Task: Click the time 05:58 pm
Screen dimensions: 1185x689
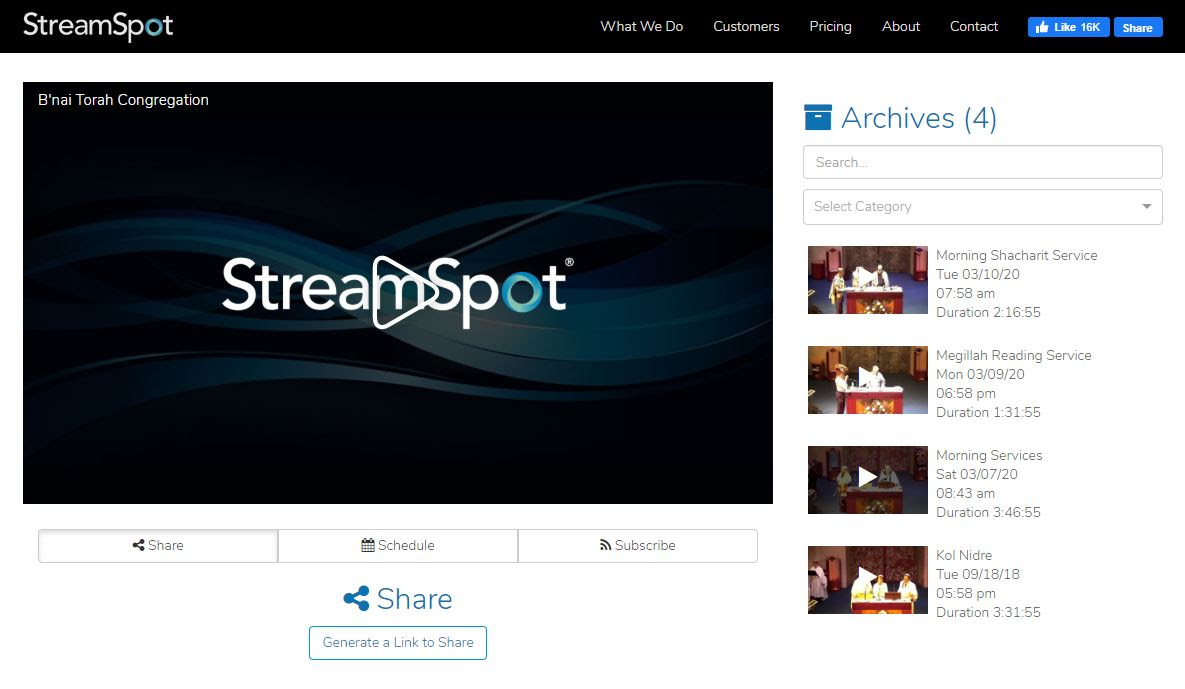Action: (966, 594)
